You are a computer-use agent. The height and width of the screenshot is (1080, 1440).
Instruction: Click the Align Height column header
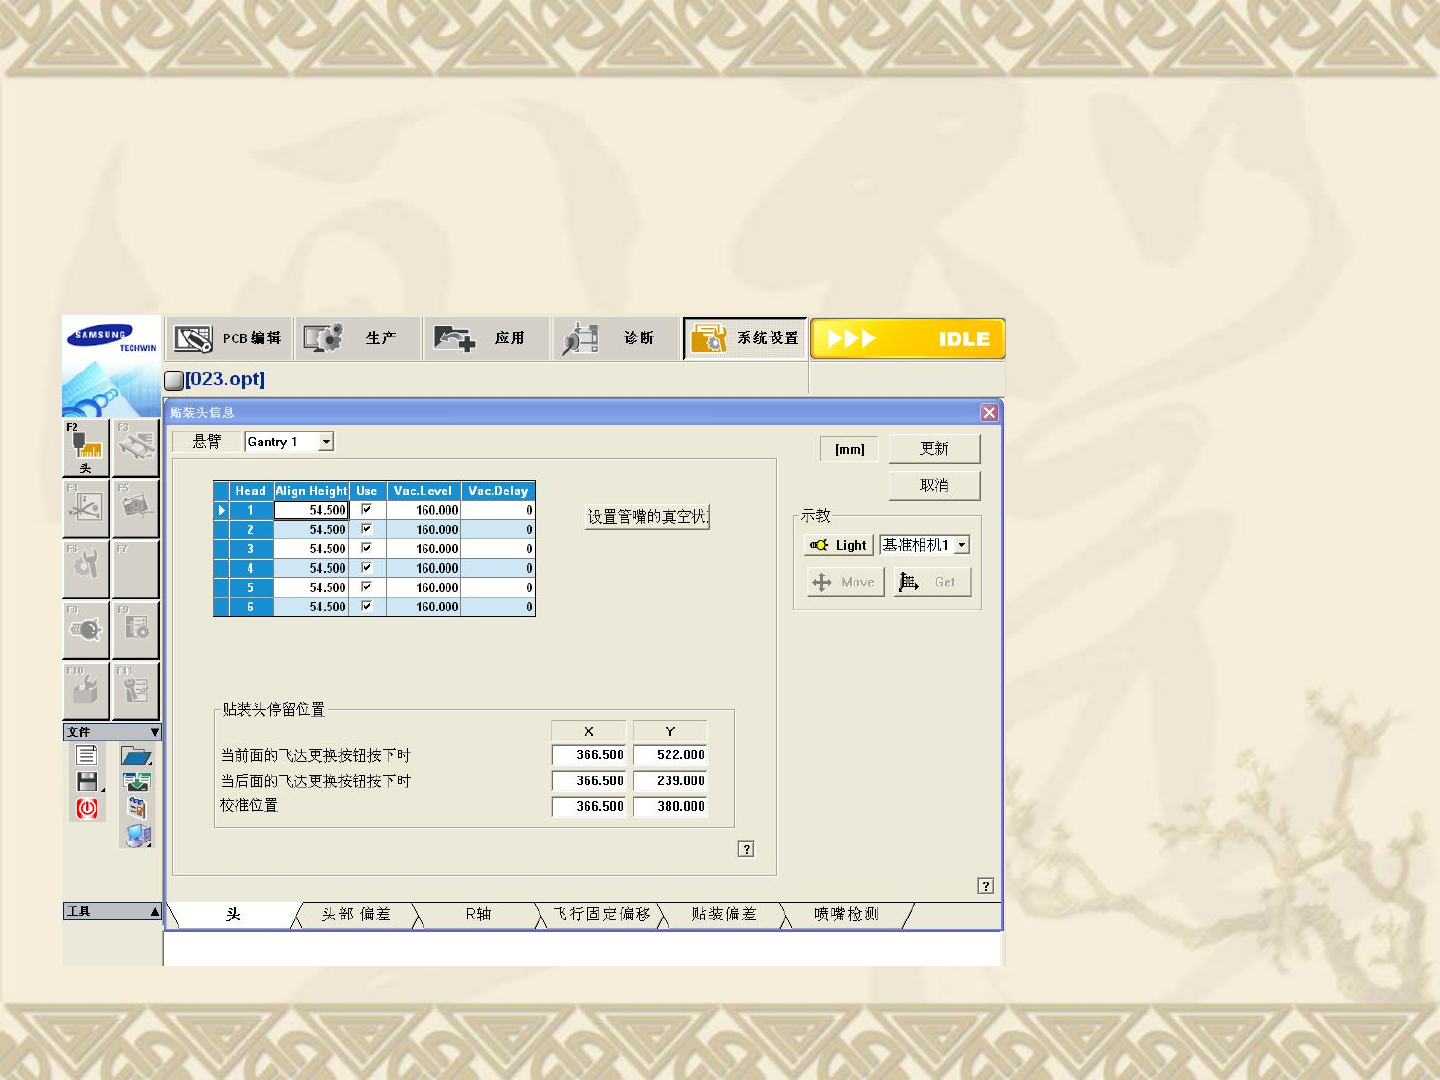pyautogui.click(x=311, y=491)
